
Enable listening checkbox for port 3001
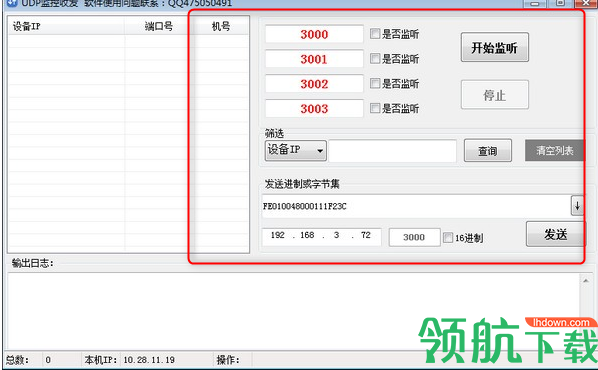pos(375,58)
